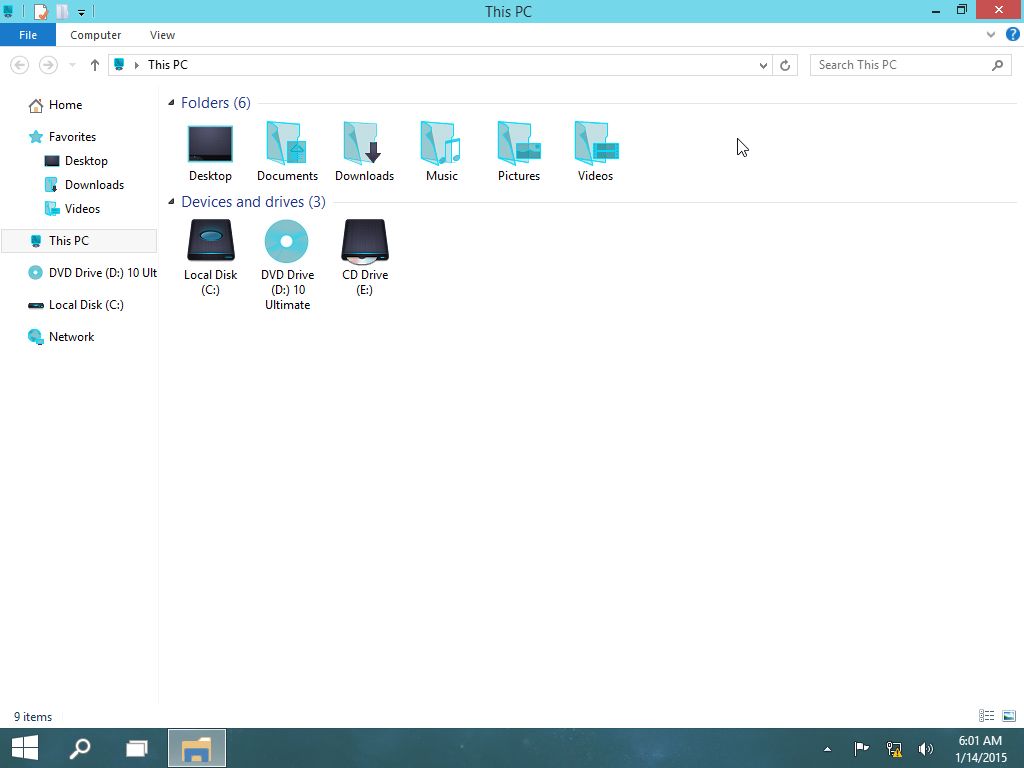Click the Forward navigation arrow
Viewport: 1024px width, 768px height.
48,65
